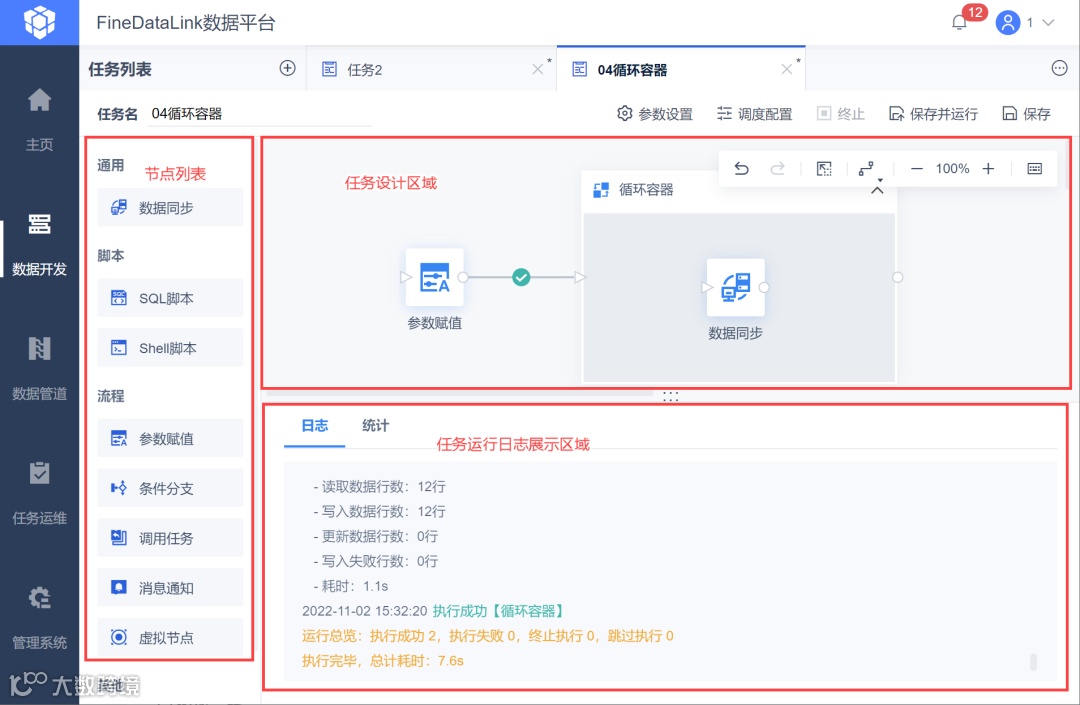The height and width of the screenshot is (705, 1080).
Task: Open the notification bell with 12 alerts
Action: tap(959, 23)
